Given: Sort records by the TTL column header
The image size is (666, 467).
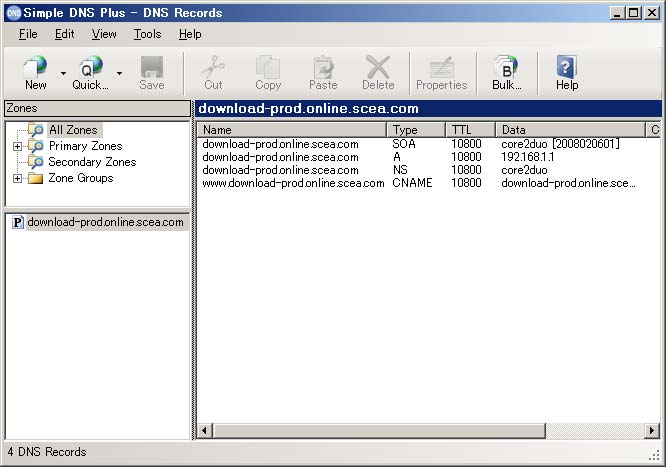Looking at the screenshot, I should coord(471,130).
